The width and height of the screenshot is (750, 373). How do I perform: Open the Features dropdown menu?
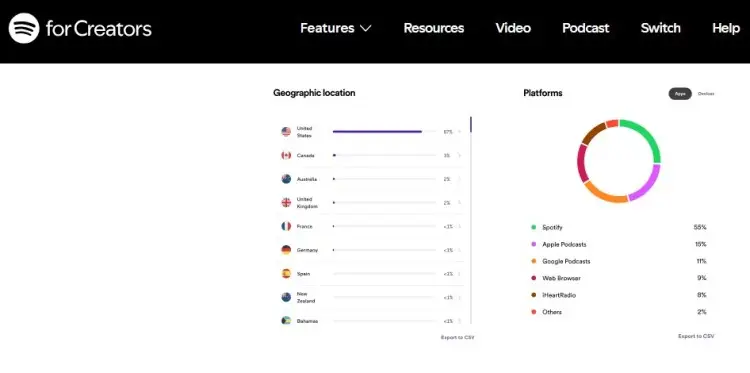pyautogui.click(x=336, y=28)
